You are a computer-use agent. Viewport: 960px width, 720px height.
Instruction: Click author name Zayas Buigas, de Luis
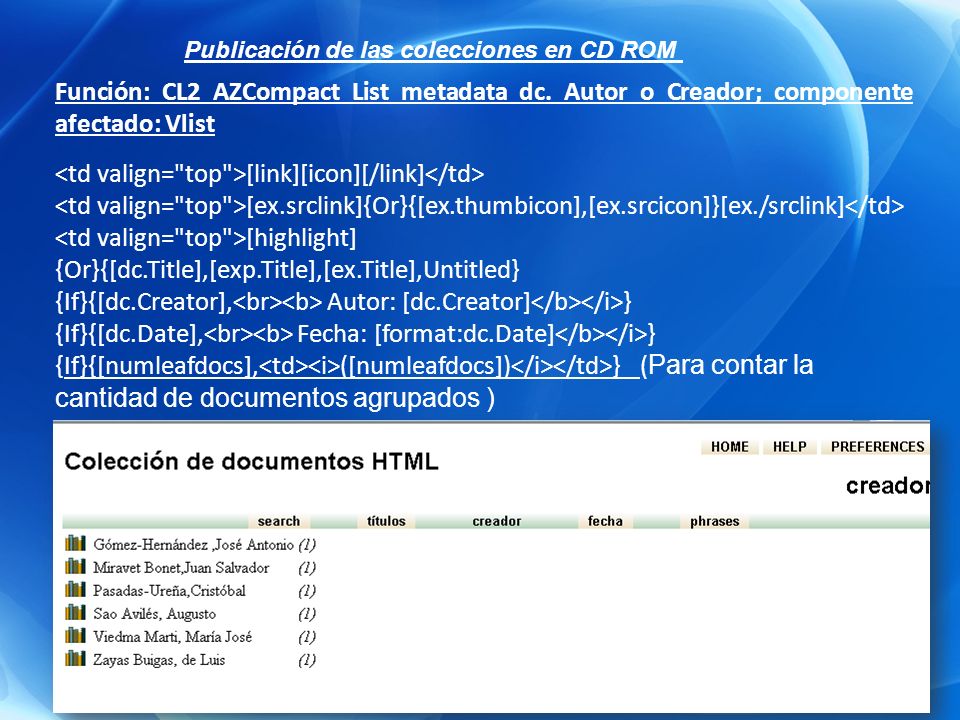159,660
